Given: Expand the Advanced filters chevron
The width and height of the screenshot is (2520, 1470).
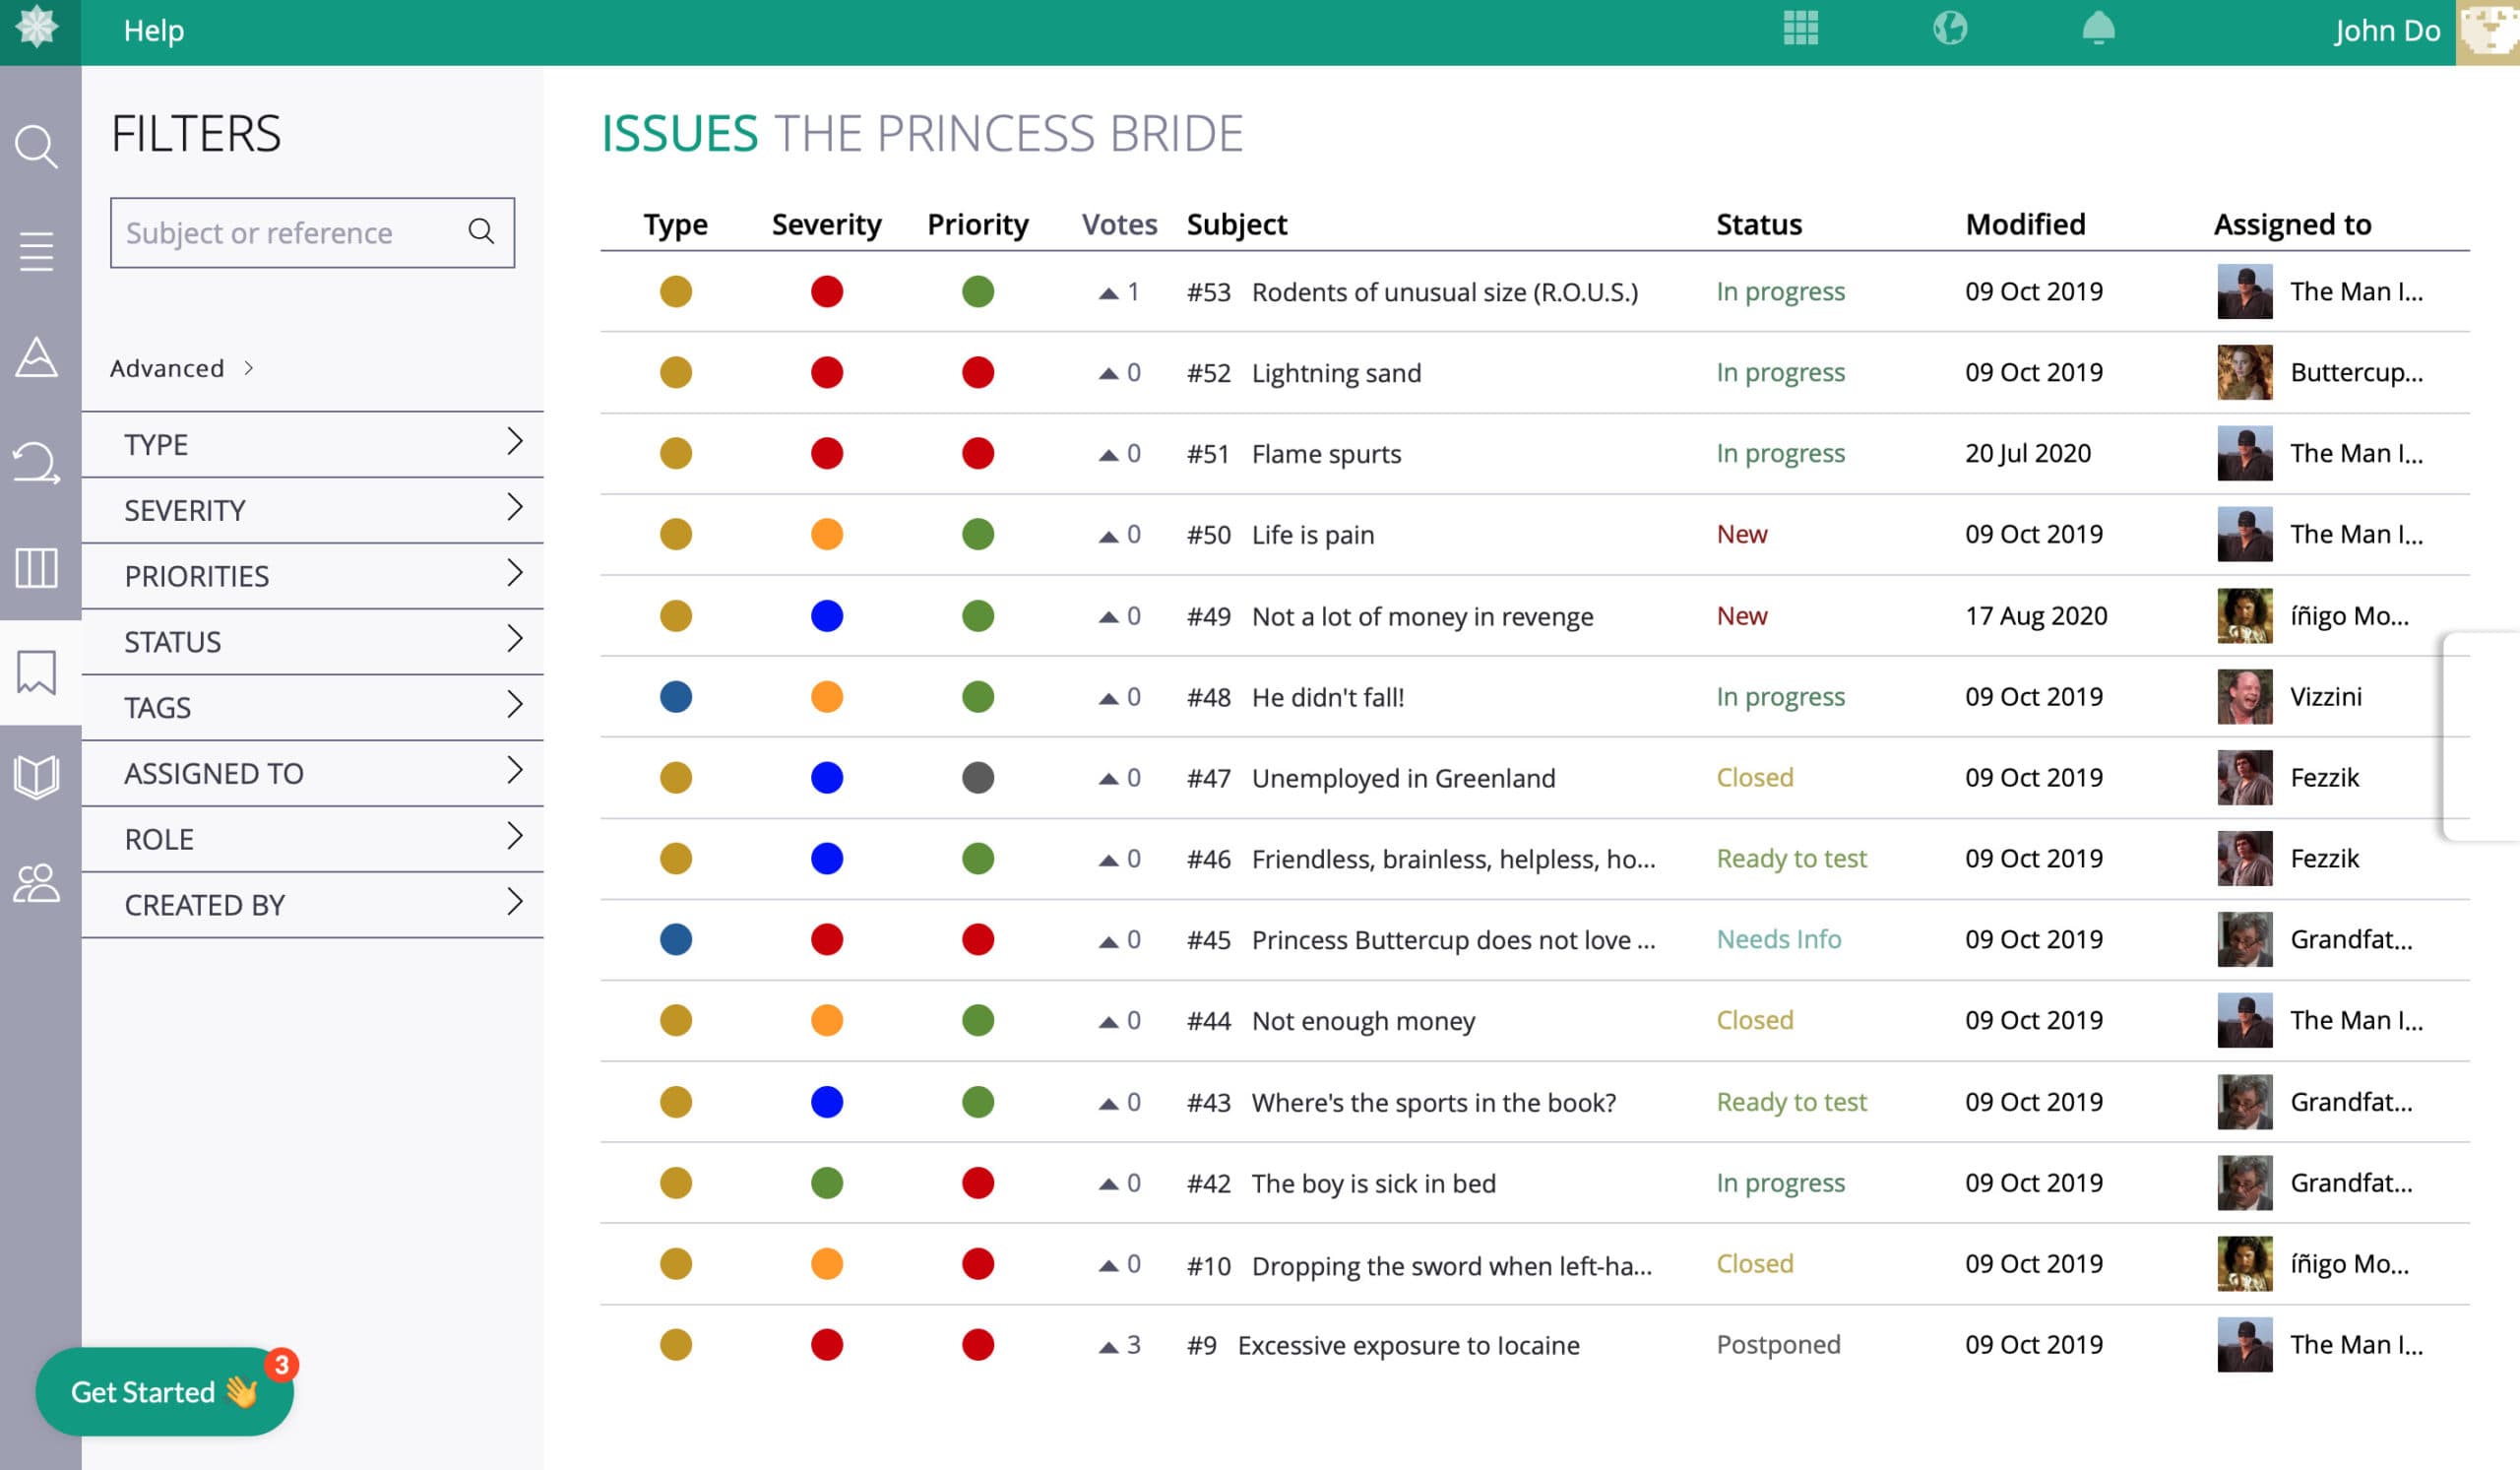Looking at the screenshot, I should (x=249, y=369).
